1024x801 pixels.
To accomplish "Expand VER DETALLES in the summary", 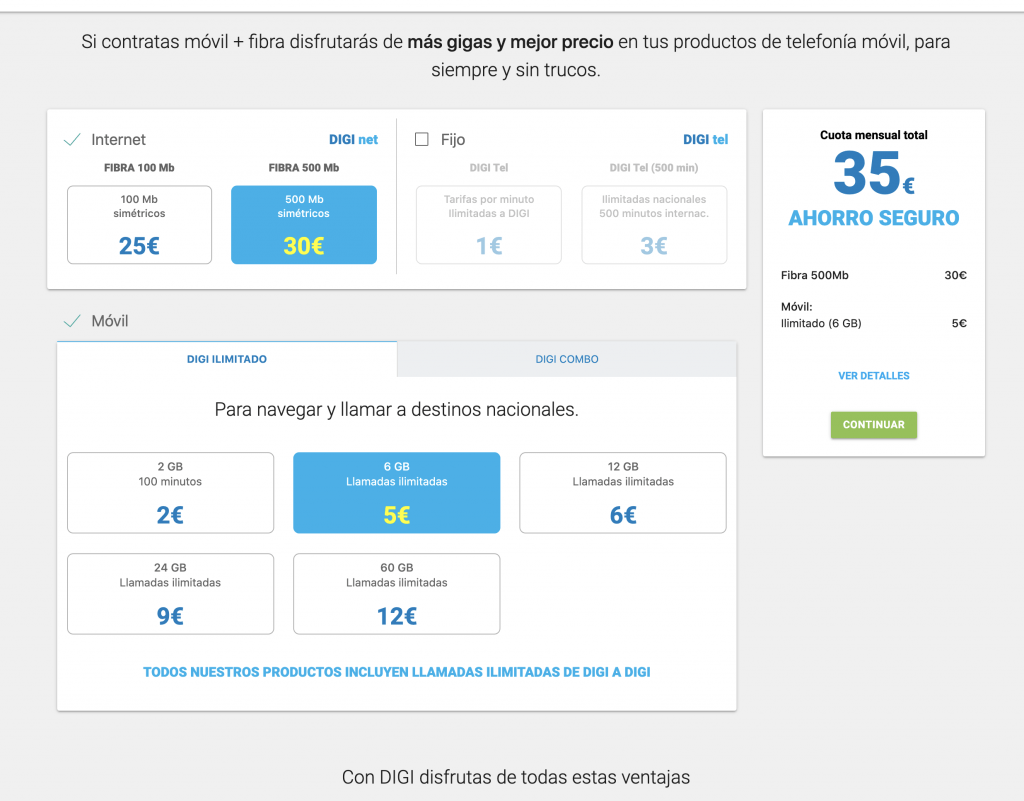I will tap(873, 376).
